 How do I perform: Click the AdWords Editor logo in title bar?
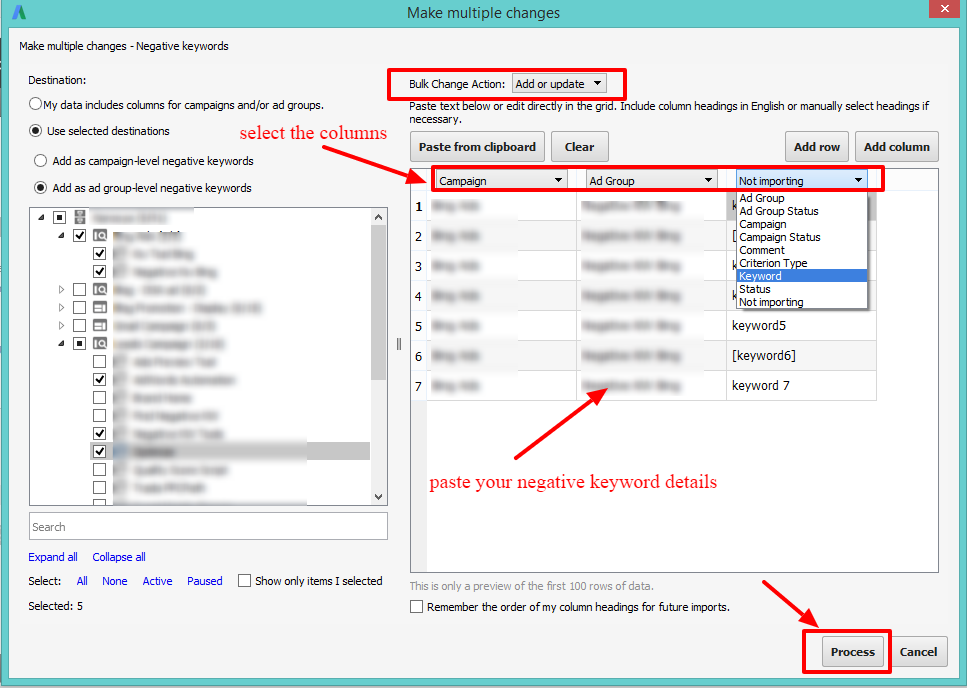point(19,12)
